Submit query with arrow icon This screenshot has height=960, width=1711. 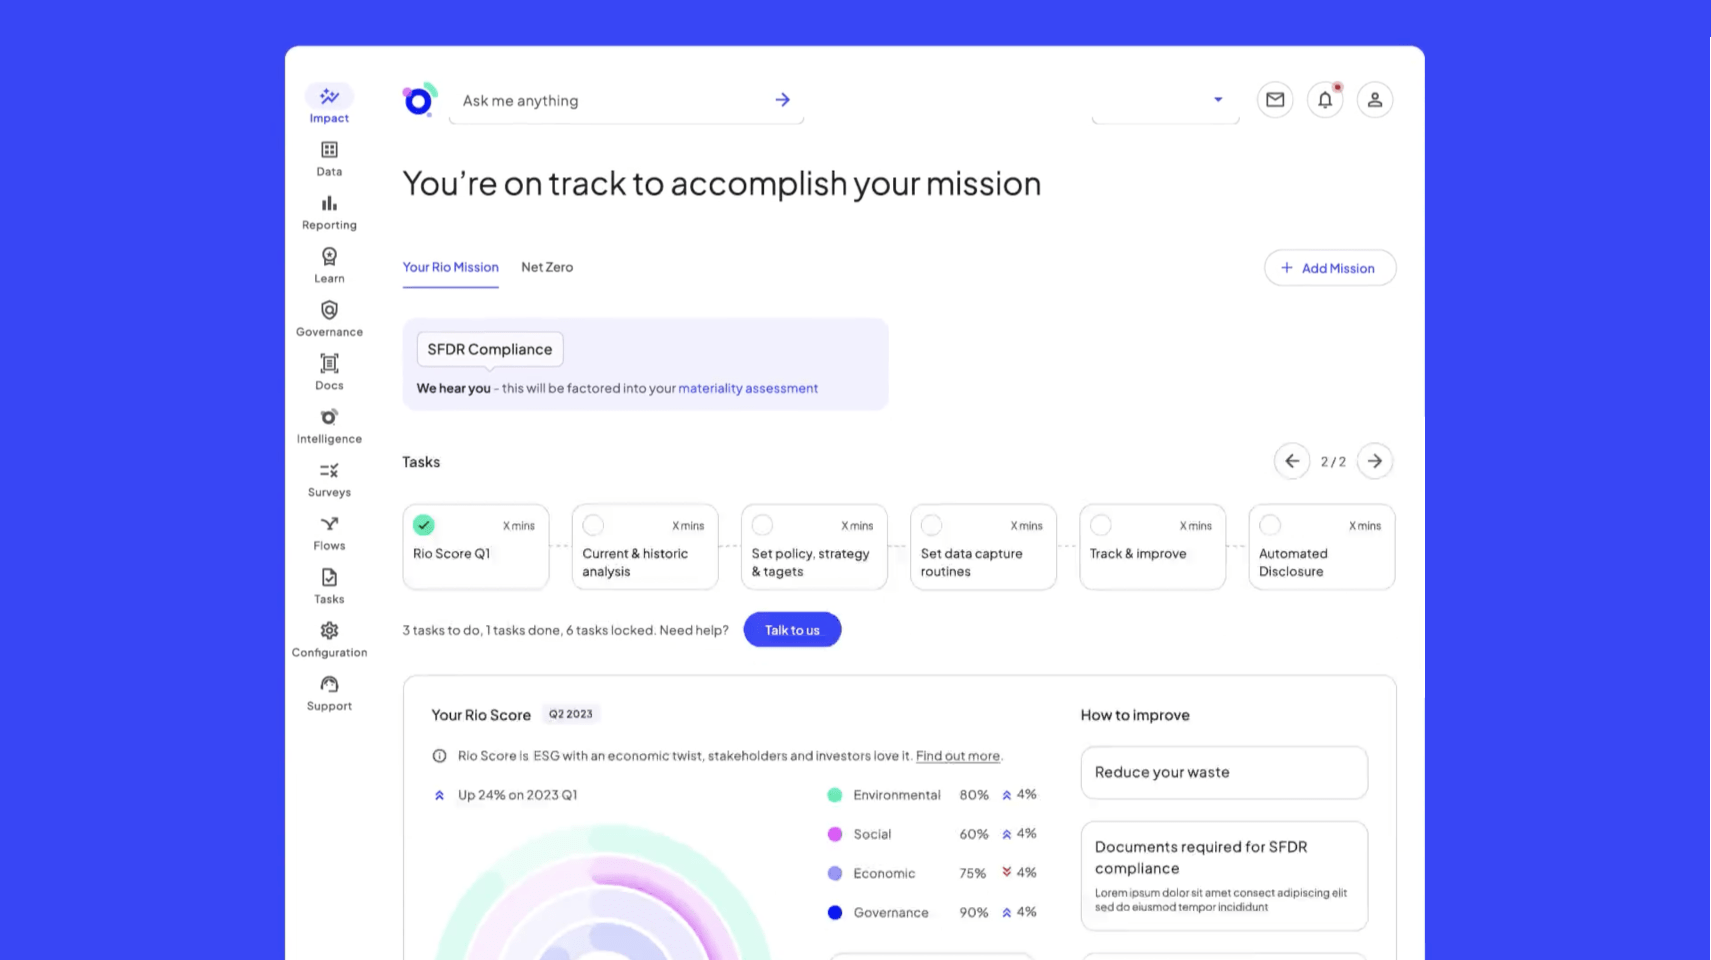coord(783,100)
